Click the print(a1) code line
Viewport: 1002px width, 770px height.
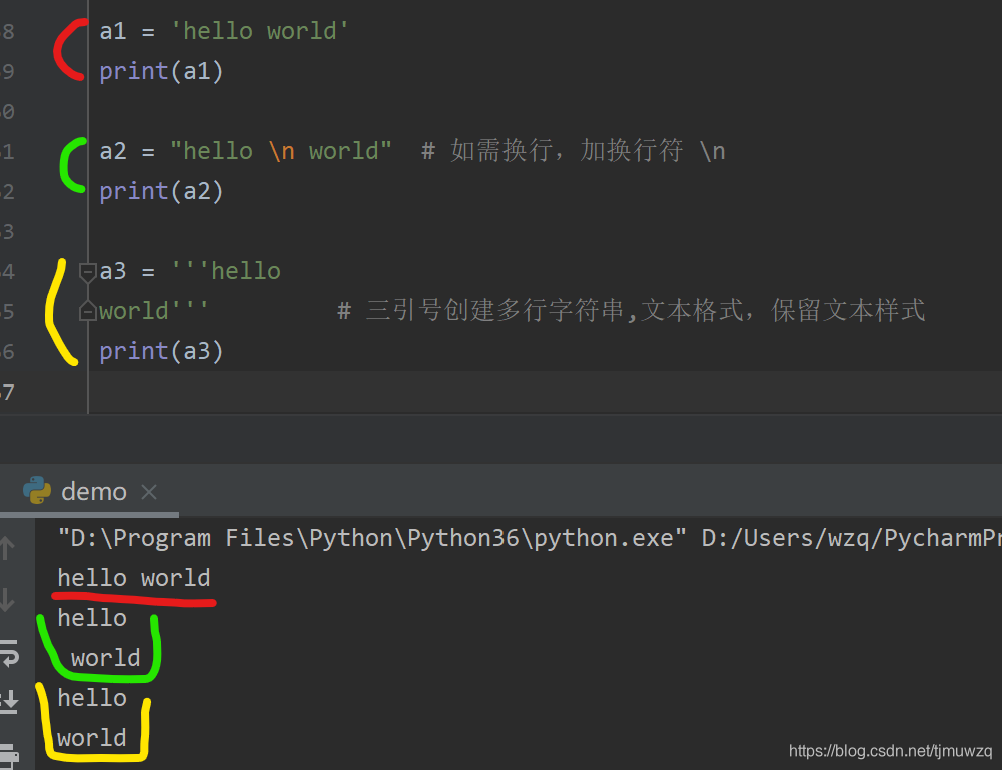coord(161,71)
